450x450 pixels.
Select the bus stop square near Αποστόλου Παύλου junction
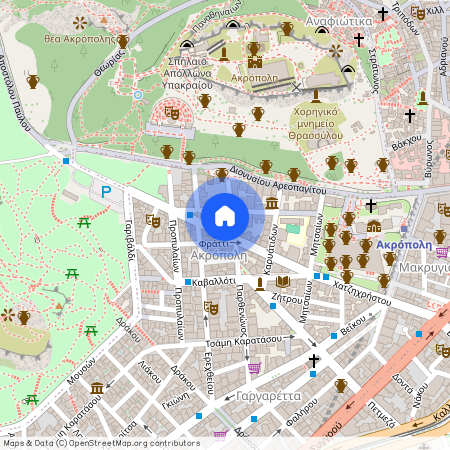pyautogui.click(x=66, y=161)
